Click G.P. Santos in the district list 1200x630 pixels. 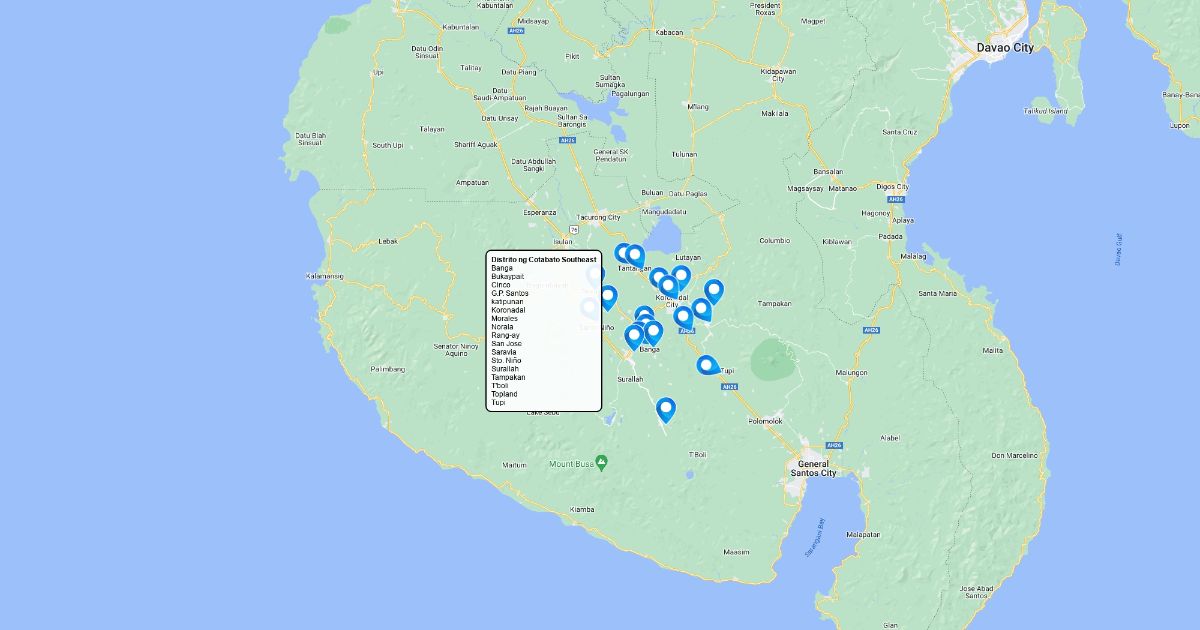point(510,293)
